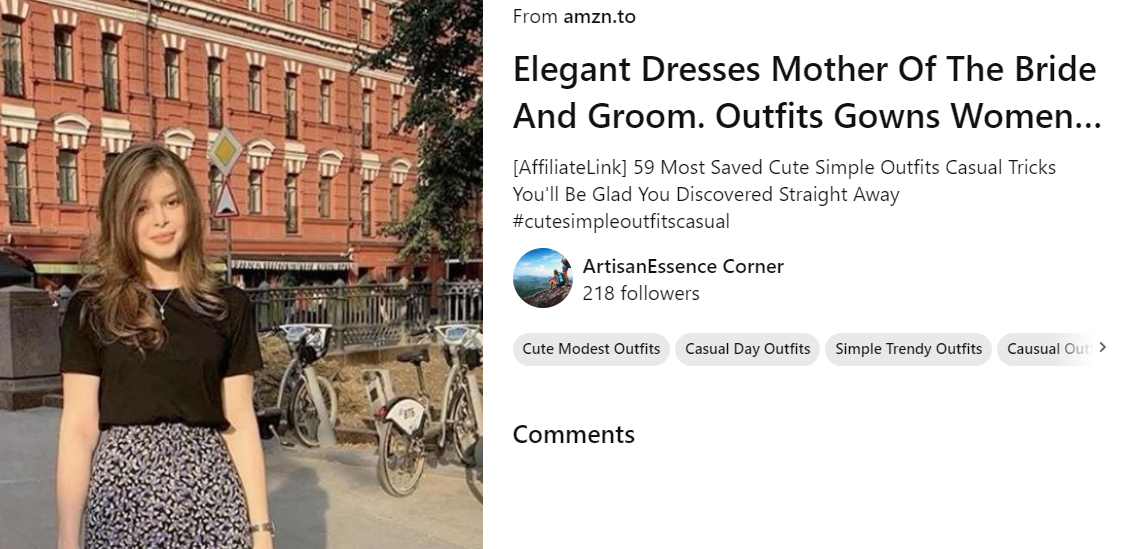Click the [AffiliateLink] label in description
The width and height of the screenshot is (1135, 549).
pos(562,168)
